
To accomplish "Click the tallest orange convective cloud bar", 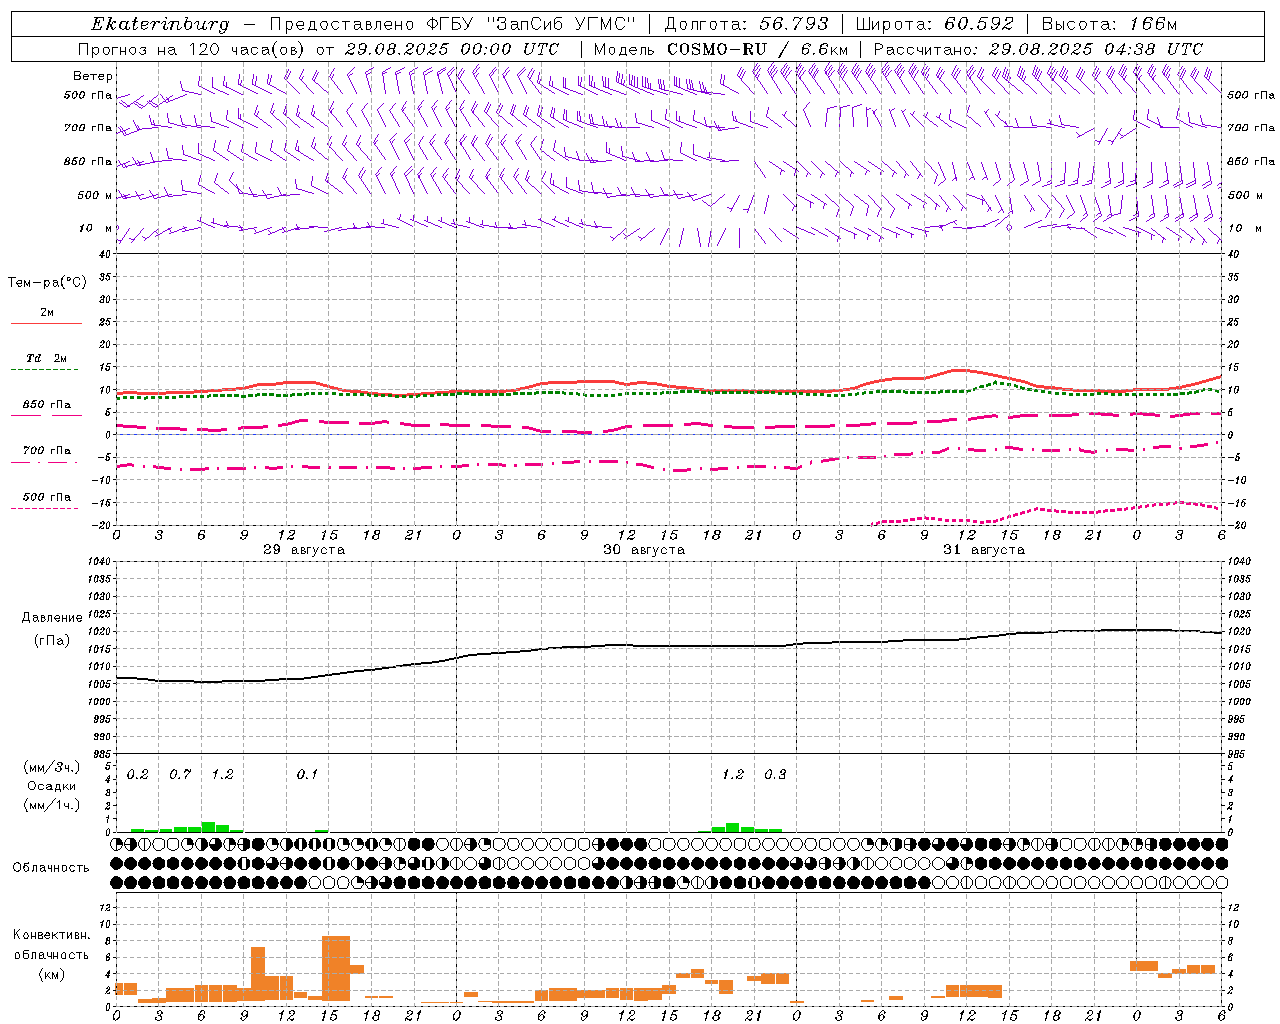I will [x=336, y=968].
